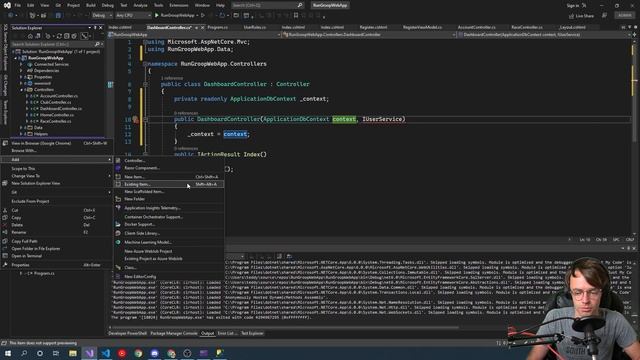Close the DashboardController.cs tab
This screenshot has height=360, width=640.
point(202,27)
